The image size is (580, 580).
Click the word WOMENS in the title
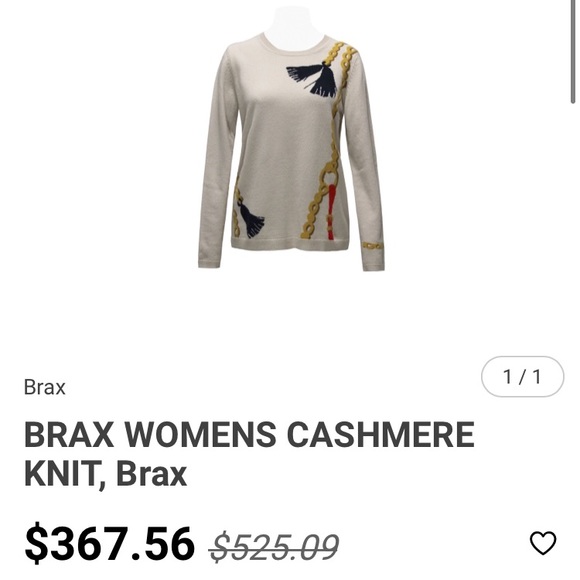tap(200, 434)
